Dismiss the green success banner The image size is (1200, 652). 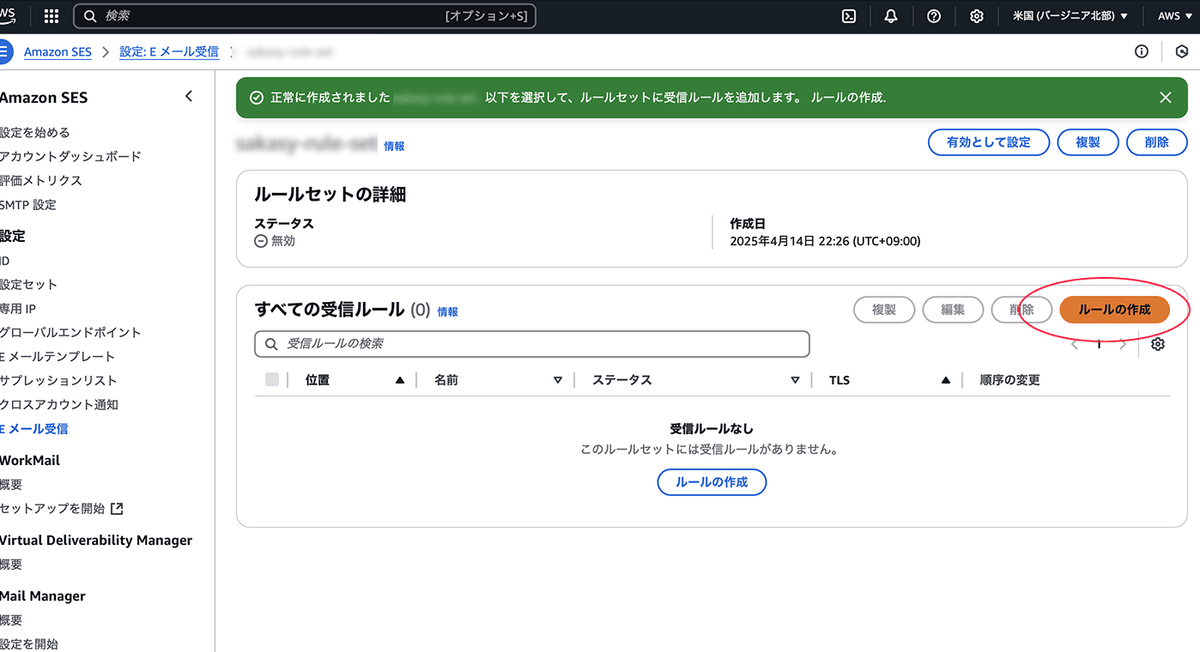[x=1165, y=97]
